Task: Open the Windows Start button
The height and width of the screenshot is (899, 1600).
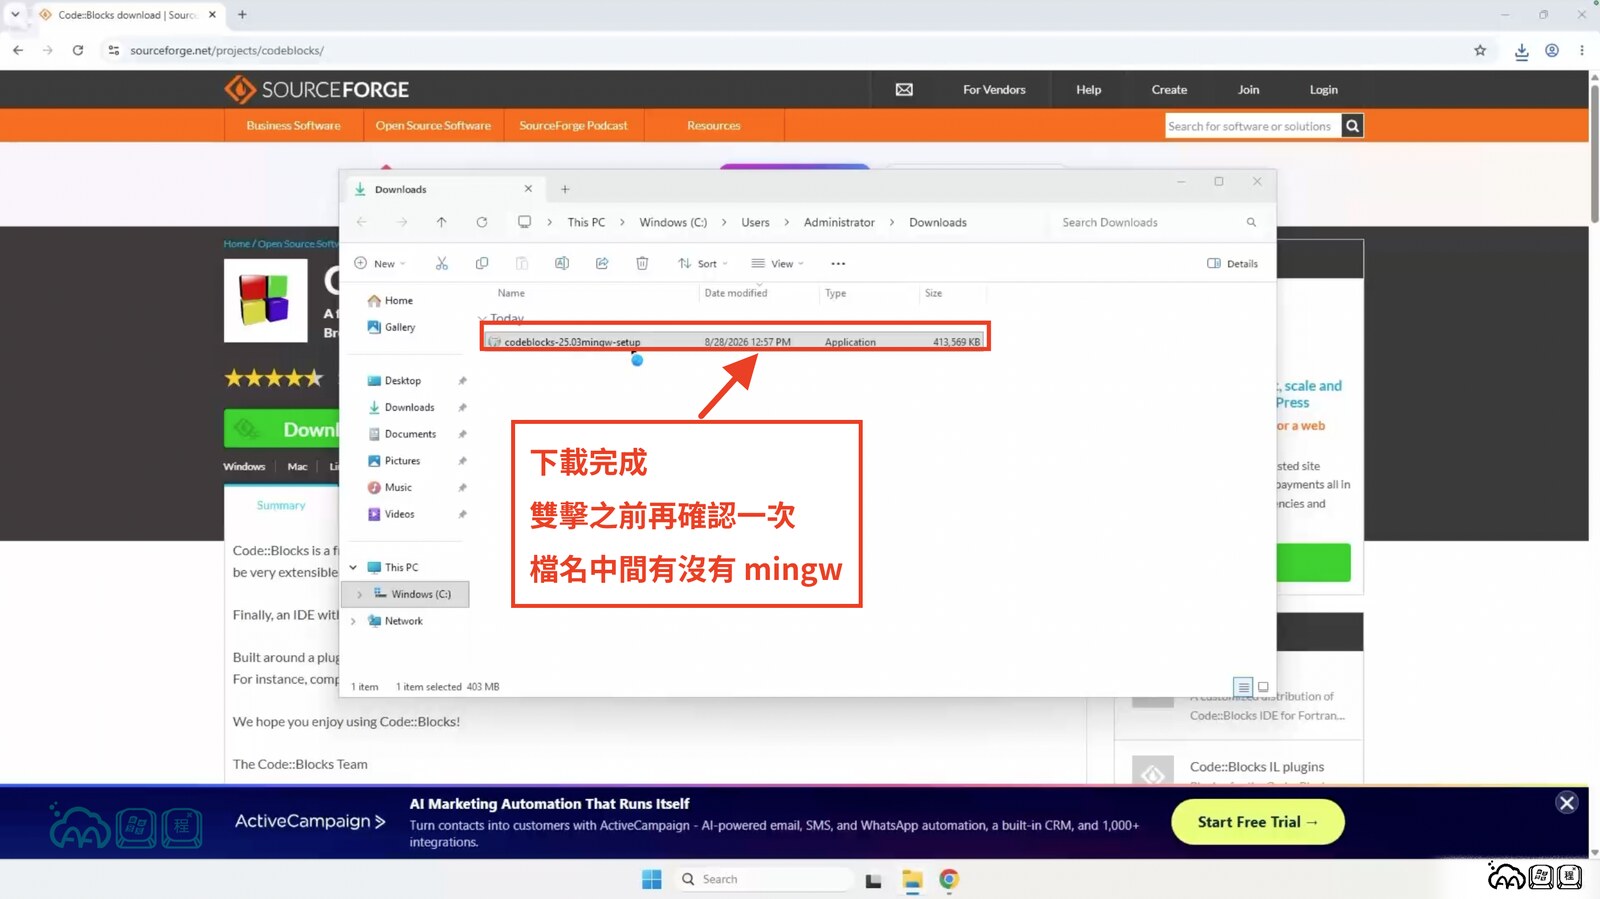Action: tap(652, 879)
